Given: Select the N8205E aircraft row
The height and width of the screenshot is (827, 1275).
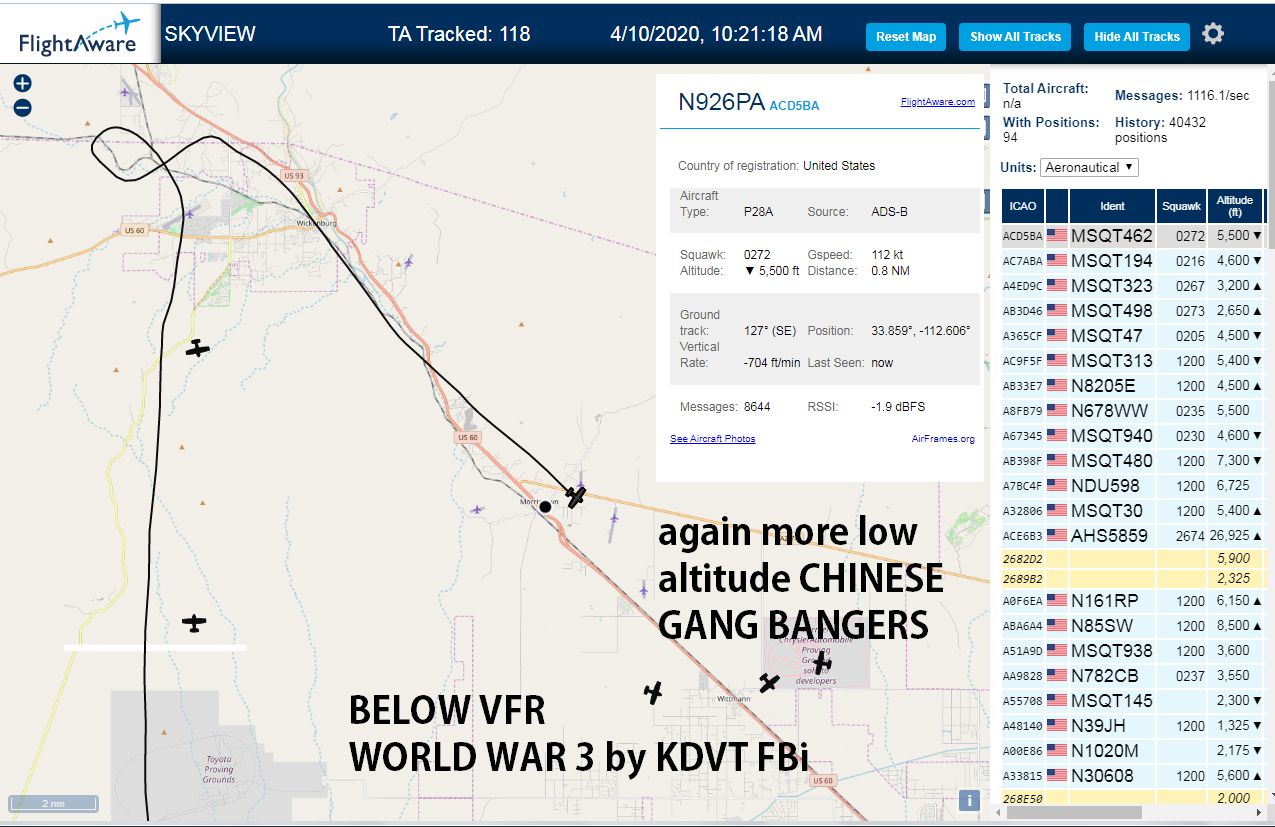Looking at the screenshot, I should point(1134,386).
